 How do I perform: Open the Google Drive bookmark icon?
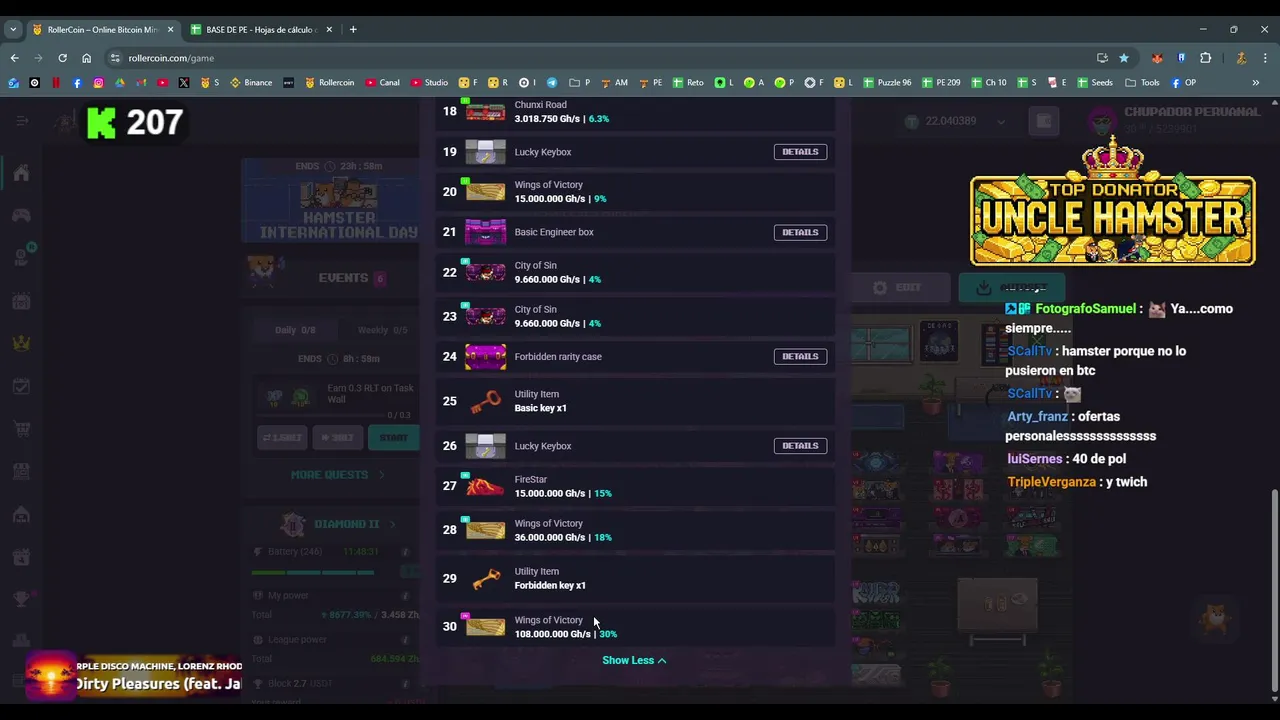click(120, 83)
